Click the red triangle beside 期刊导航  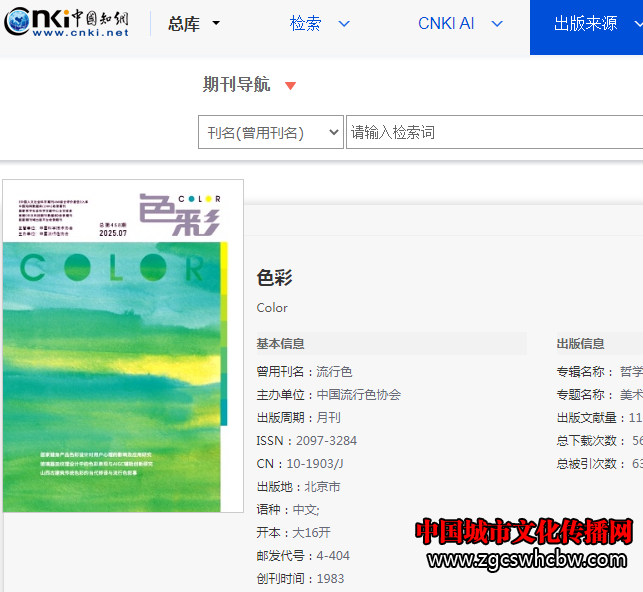tap(290, 86)
